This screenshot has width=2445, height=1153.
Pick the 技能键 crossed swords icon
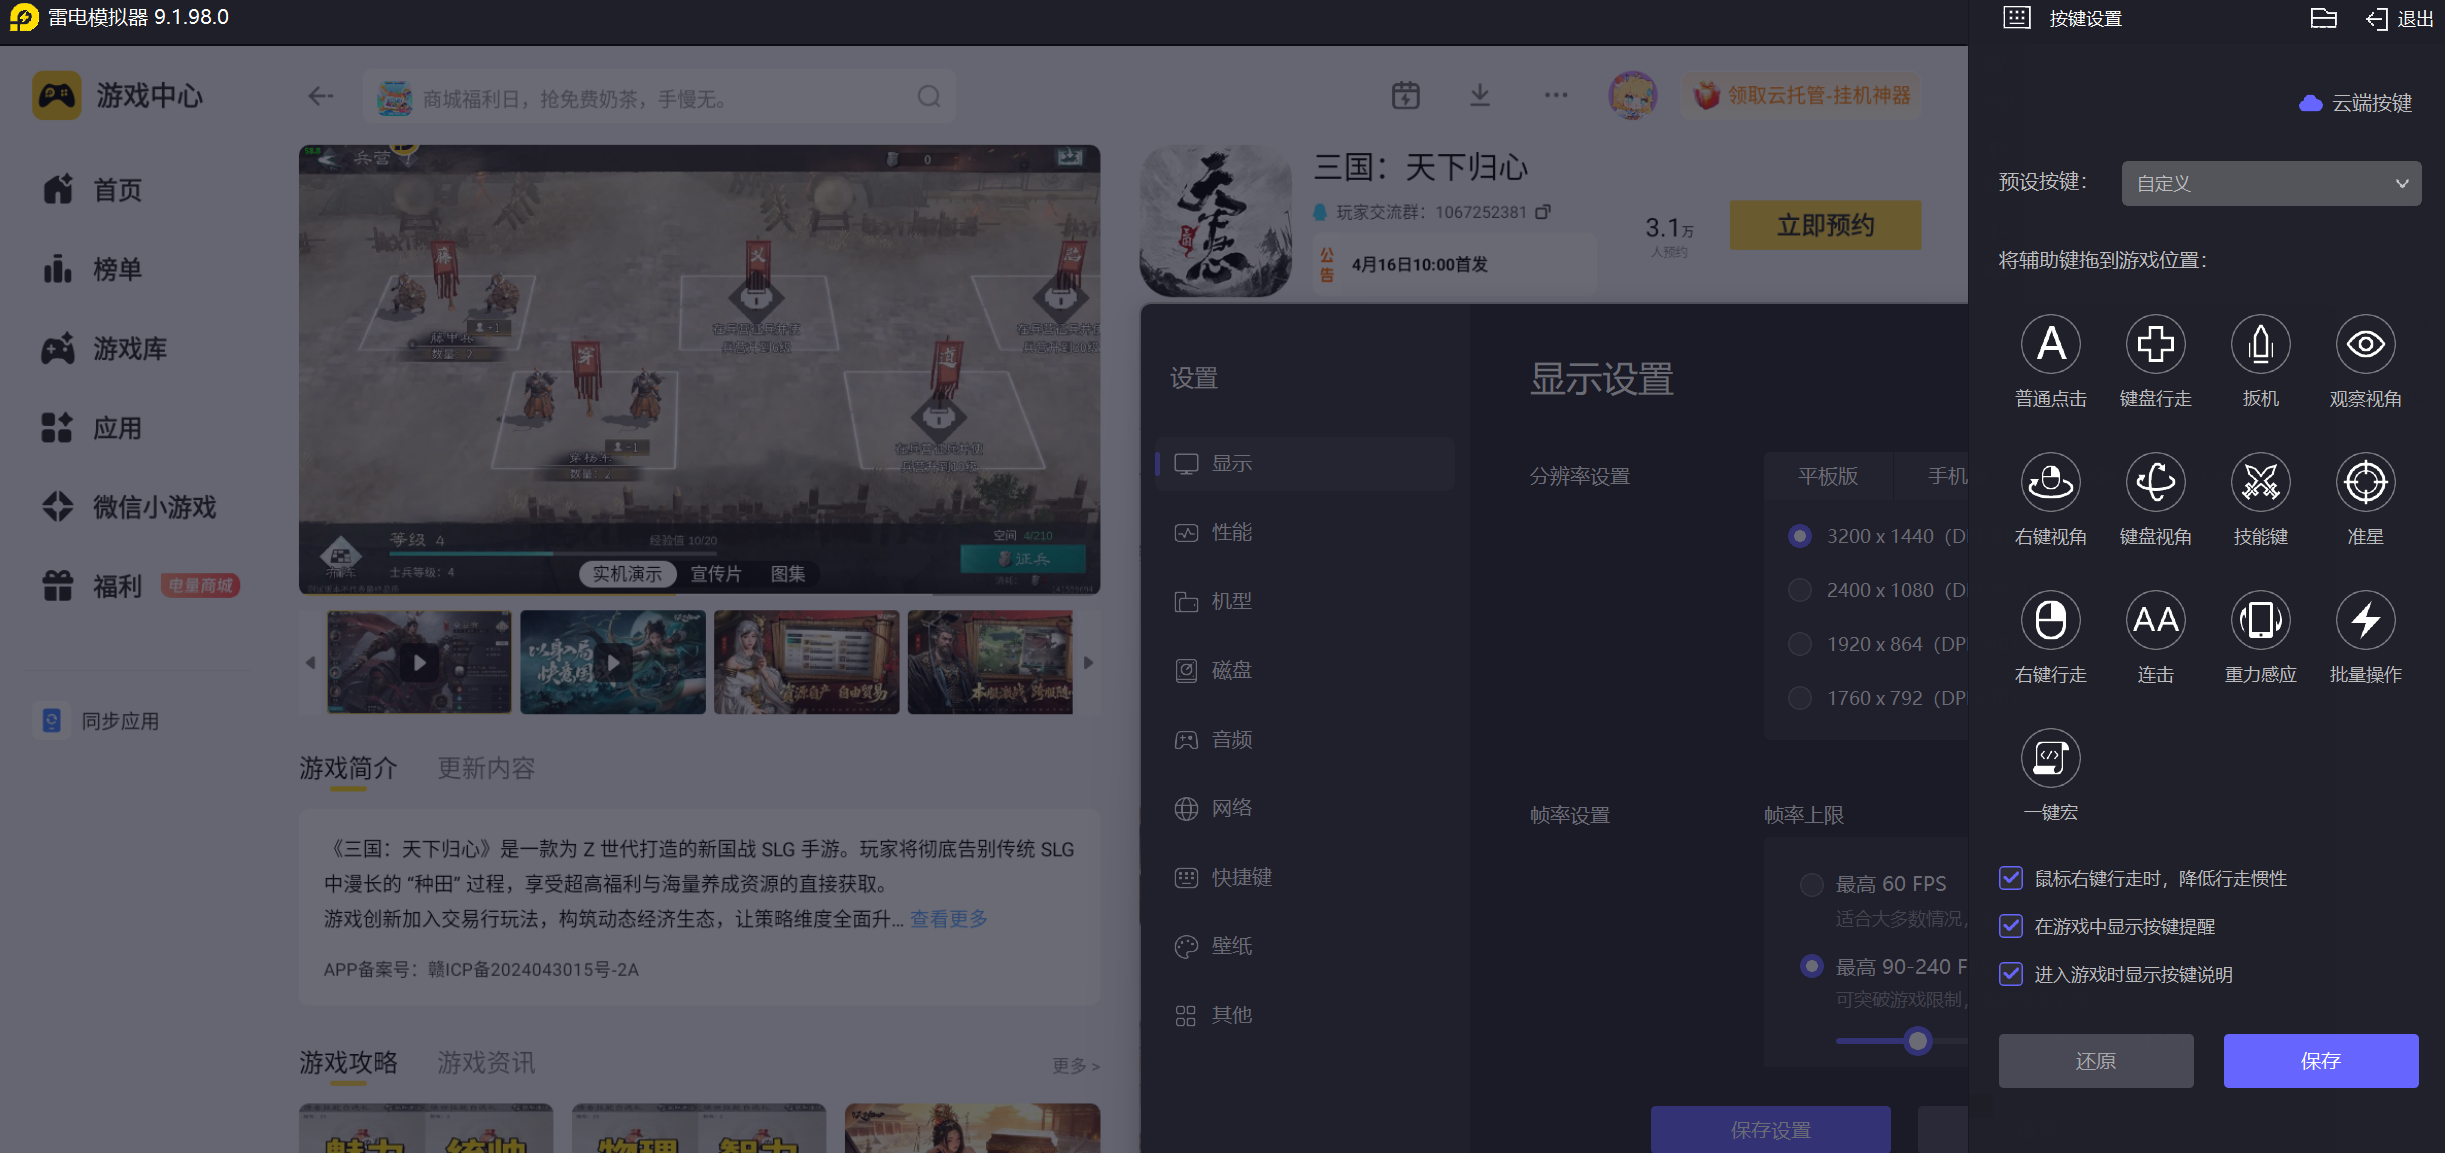tap(2260, 483)
